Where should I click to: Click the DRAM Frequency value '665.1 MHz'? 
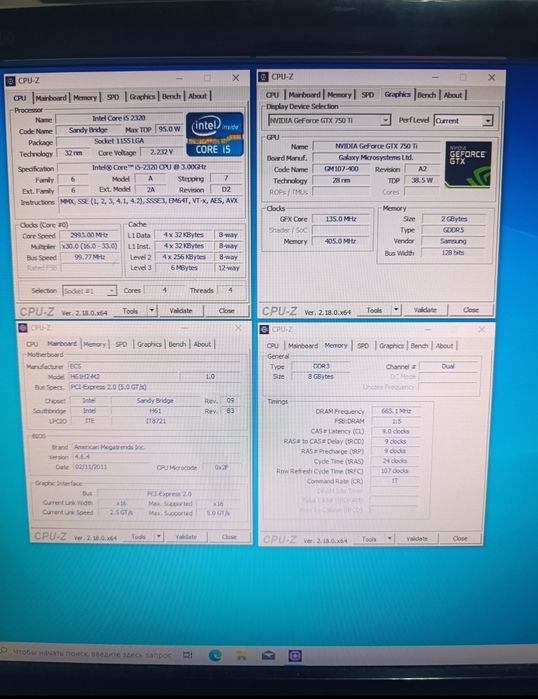pyautogui.click(x=396, y=411)
